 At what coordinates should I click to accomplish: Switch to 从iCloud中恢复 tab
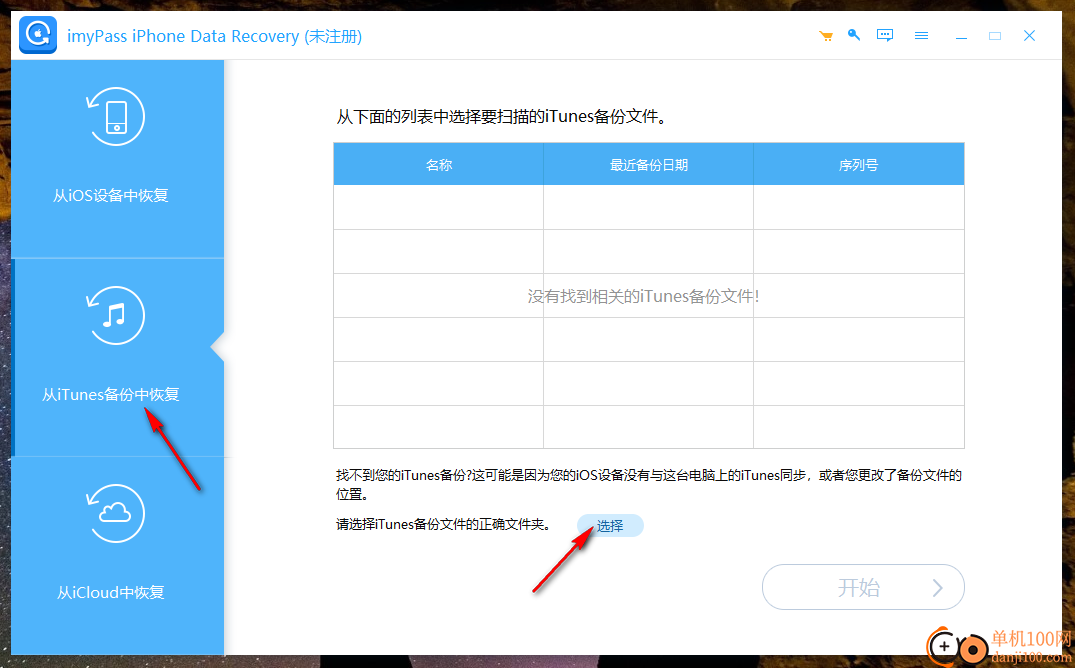click(x=117, y=556)
